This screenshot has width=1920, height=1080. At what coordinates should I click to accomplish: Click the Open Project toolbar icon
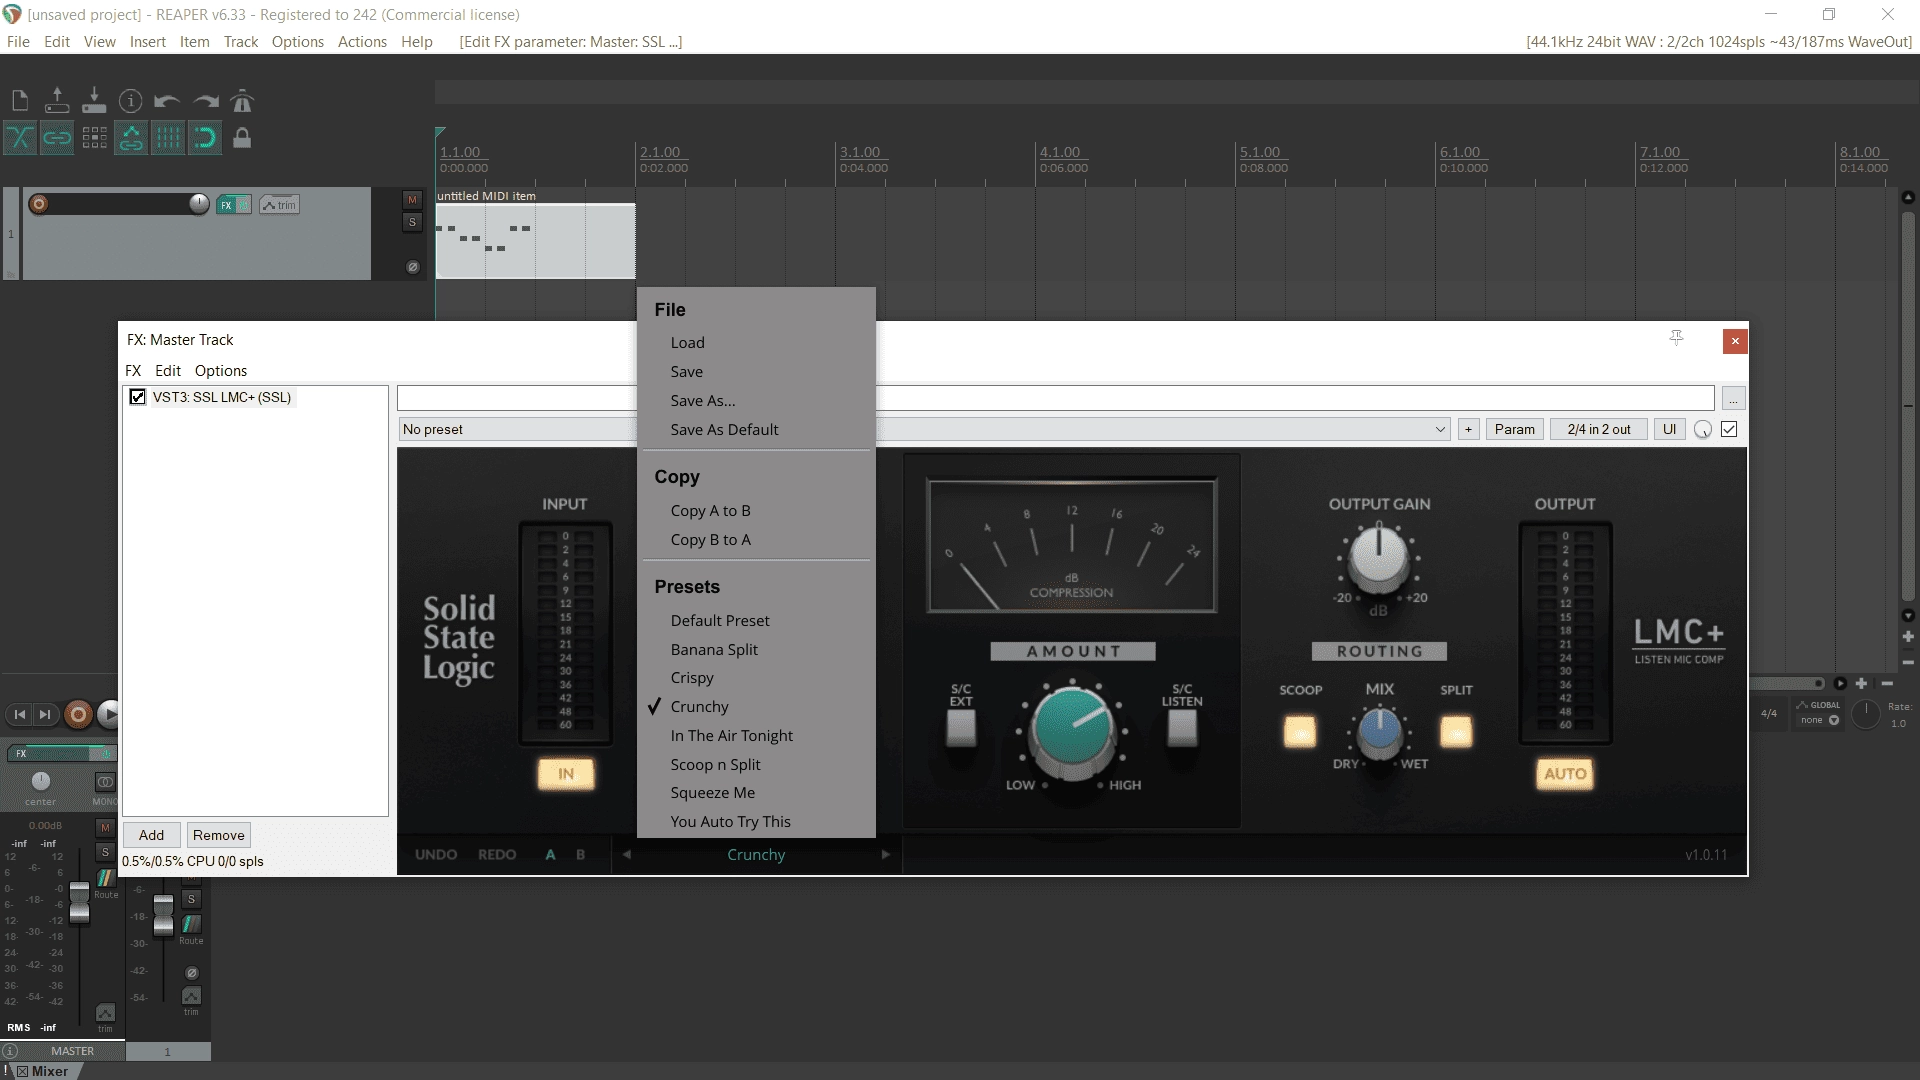click(57, 100)
